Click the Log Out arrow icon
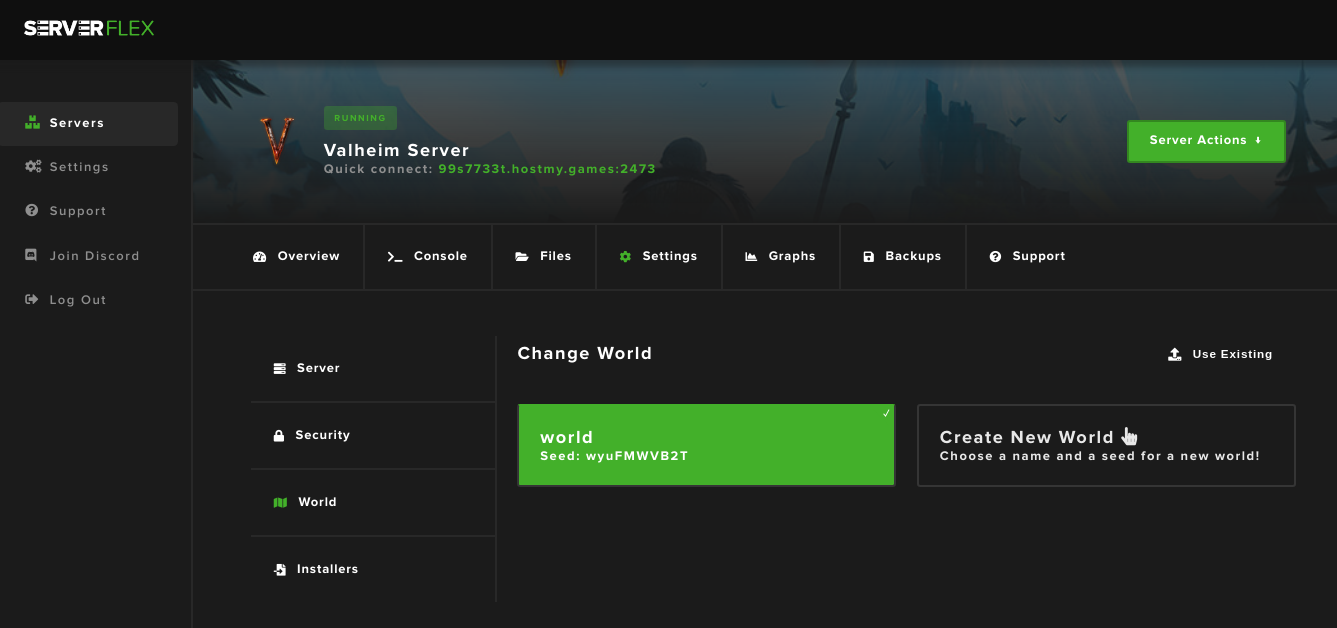Image resolution: width=1337 pixels, height=628 pixels. tap(31, 300)
